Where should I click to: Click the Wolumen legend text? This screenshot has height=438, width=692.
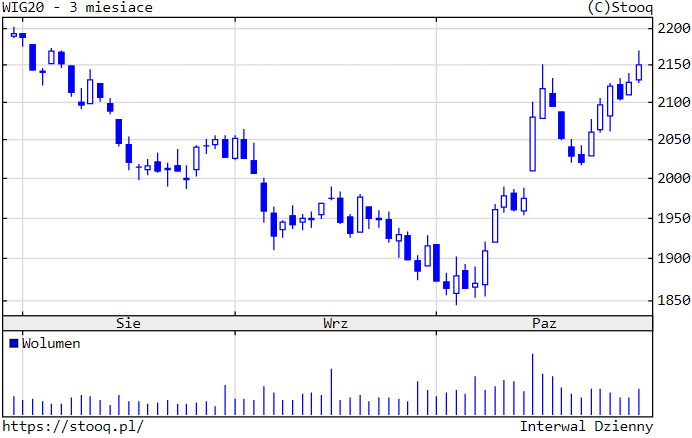tap(51, 343)
